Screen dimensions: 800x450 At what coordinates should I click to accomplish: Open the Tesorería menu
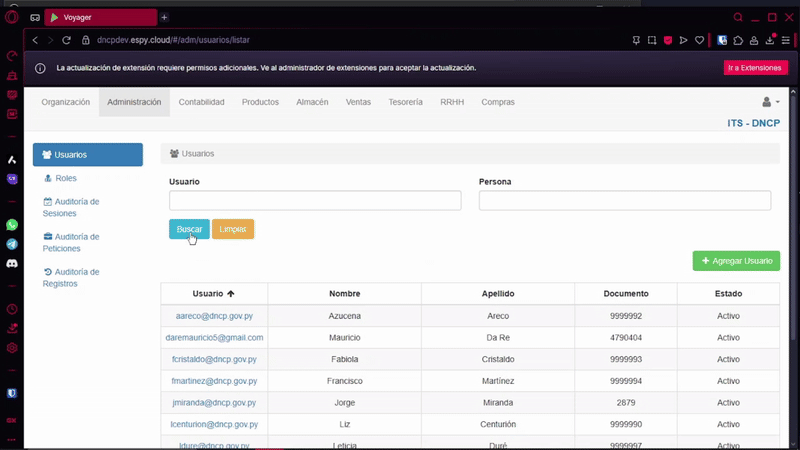pos(405,102)
